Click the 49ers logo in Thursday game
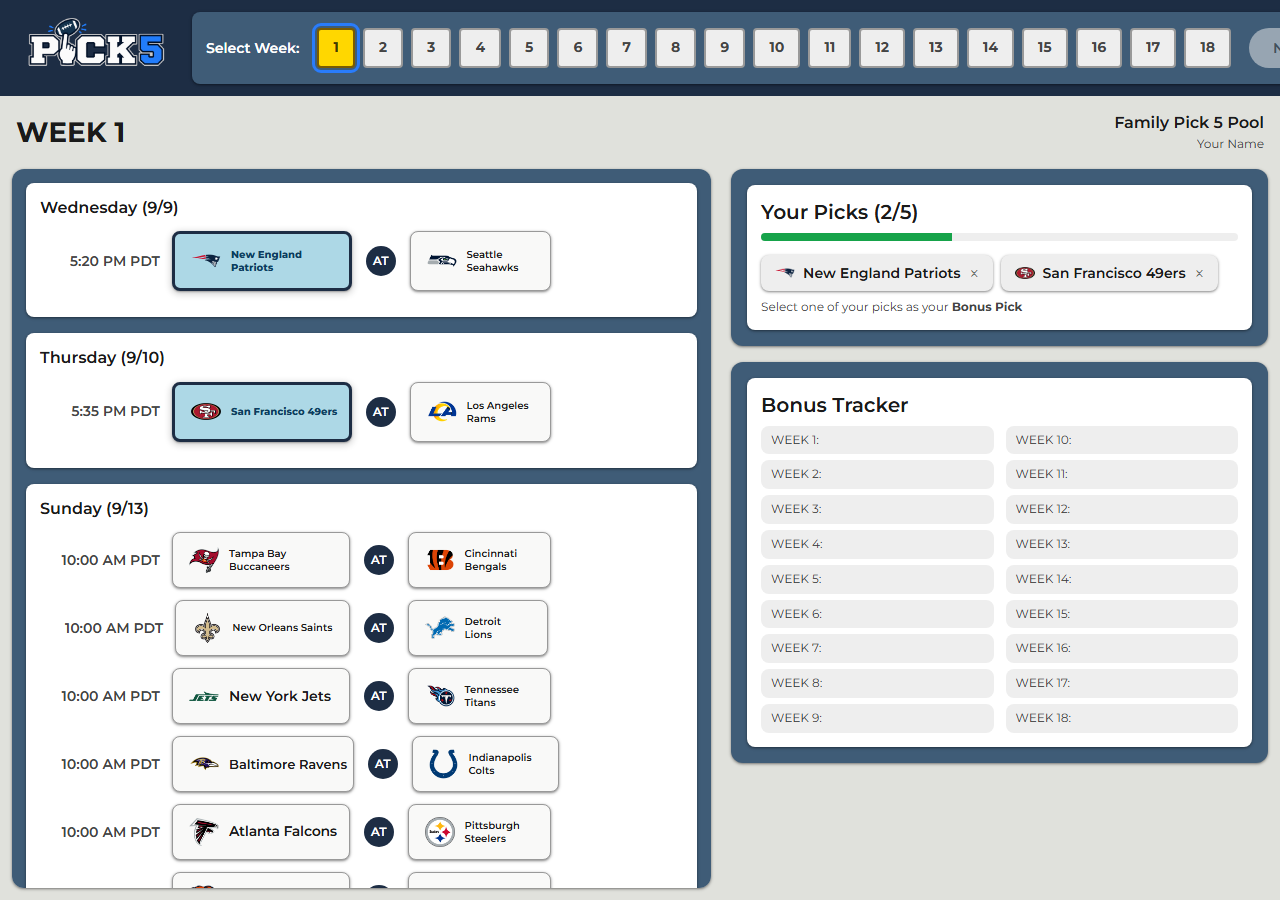Image resolution: width=1280 pixels, height=900 pixels. [206, 412]
